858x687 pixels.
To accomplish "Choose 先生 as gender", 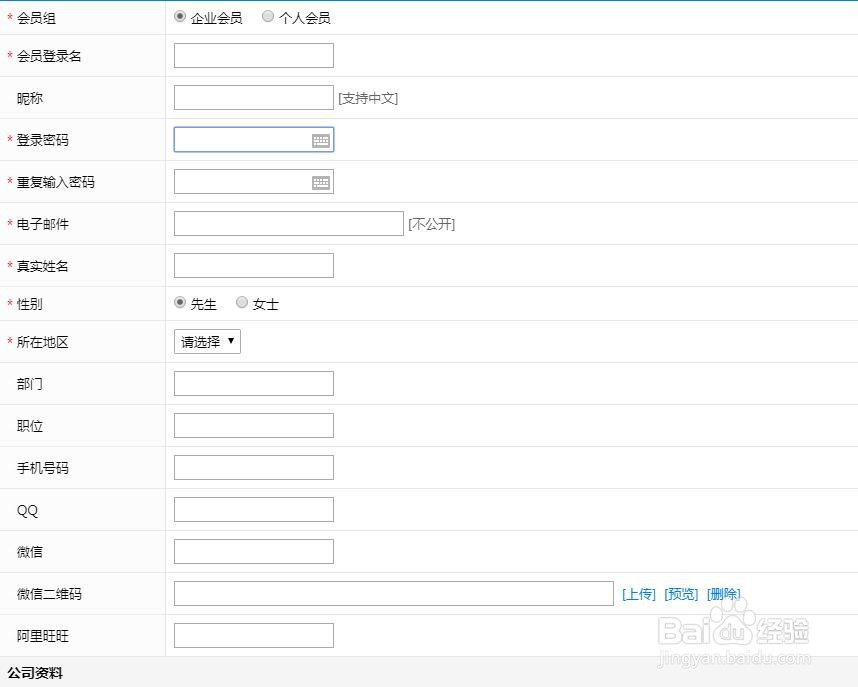I will 180,303.
